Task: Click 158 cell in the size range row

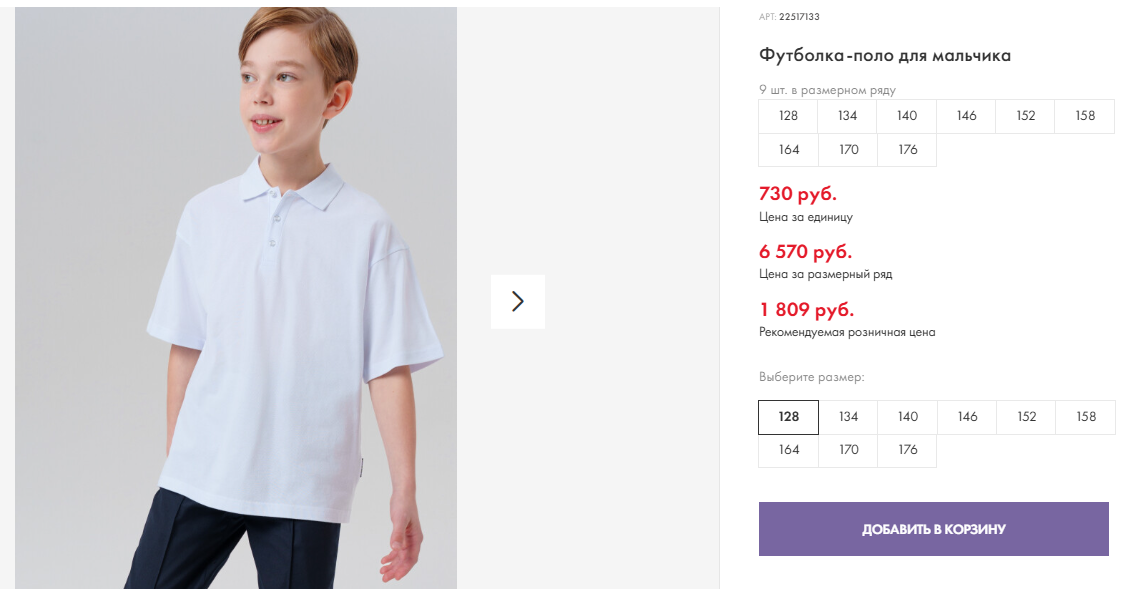Action: [1085, 116]
